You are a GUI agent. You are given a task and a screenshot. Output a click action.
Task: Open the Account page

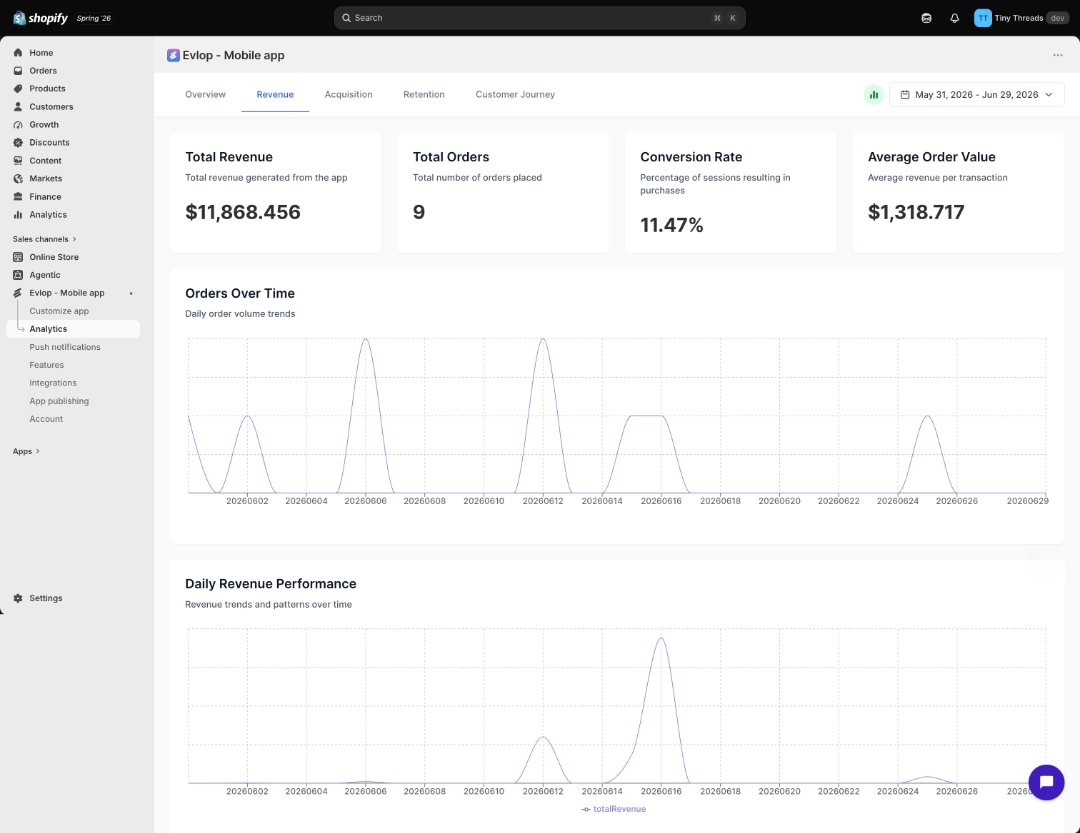point(46,419)
